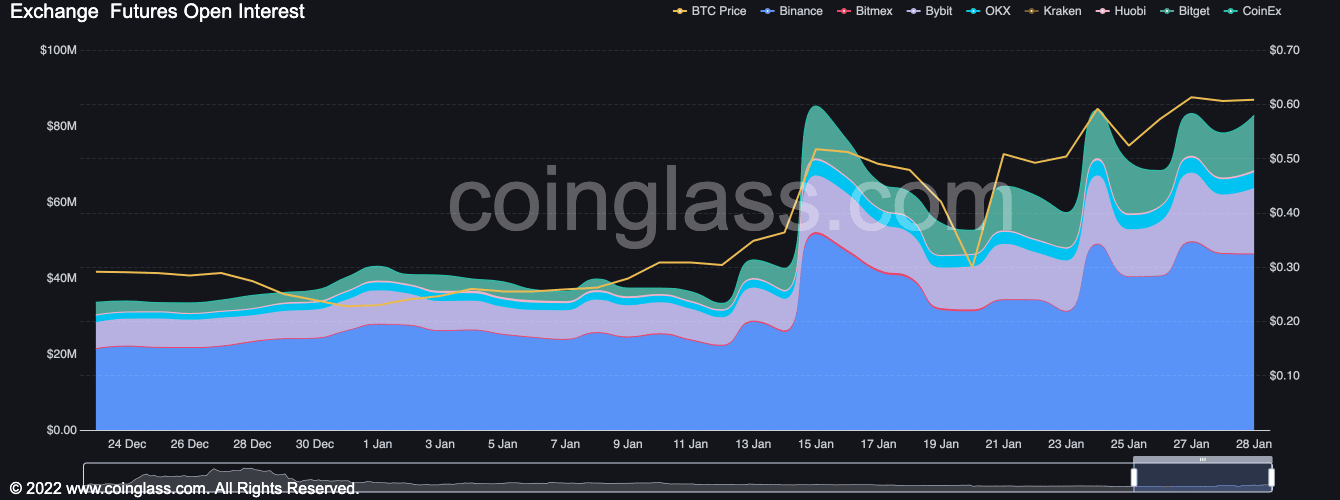Click the chart title Exchange Futures Open Interest
This screenshot has height=500, width=1340.
click(157, 12)
